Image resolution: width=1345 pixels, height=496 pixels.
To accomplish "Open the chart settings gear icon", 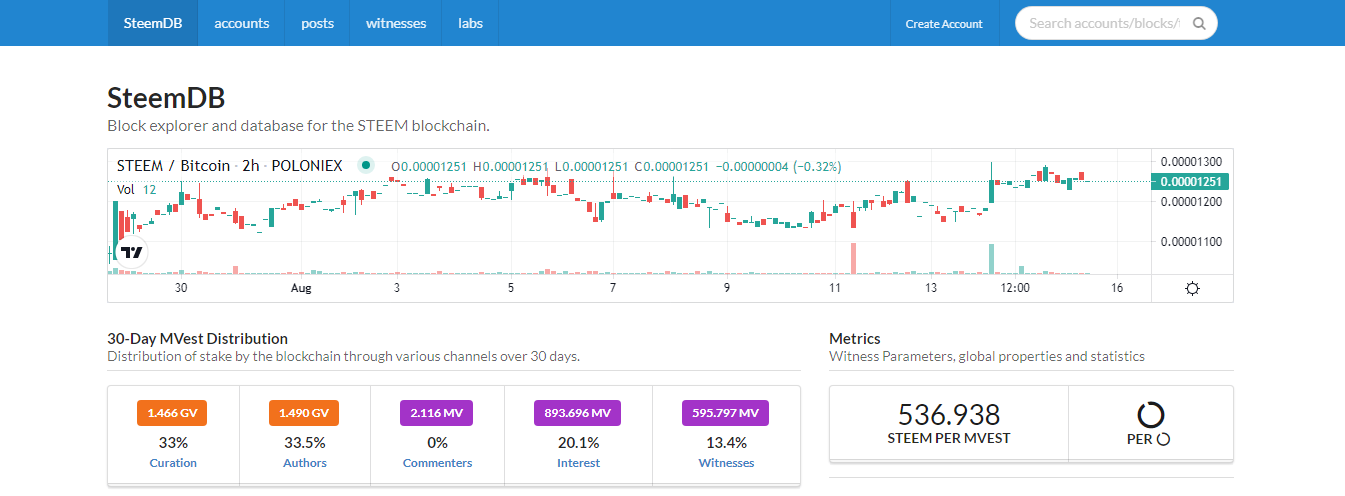I will [x=1192, y=289].
